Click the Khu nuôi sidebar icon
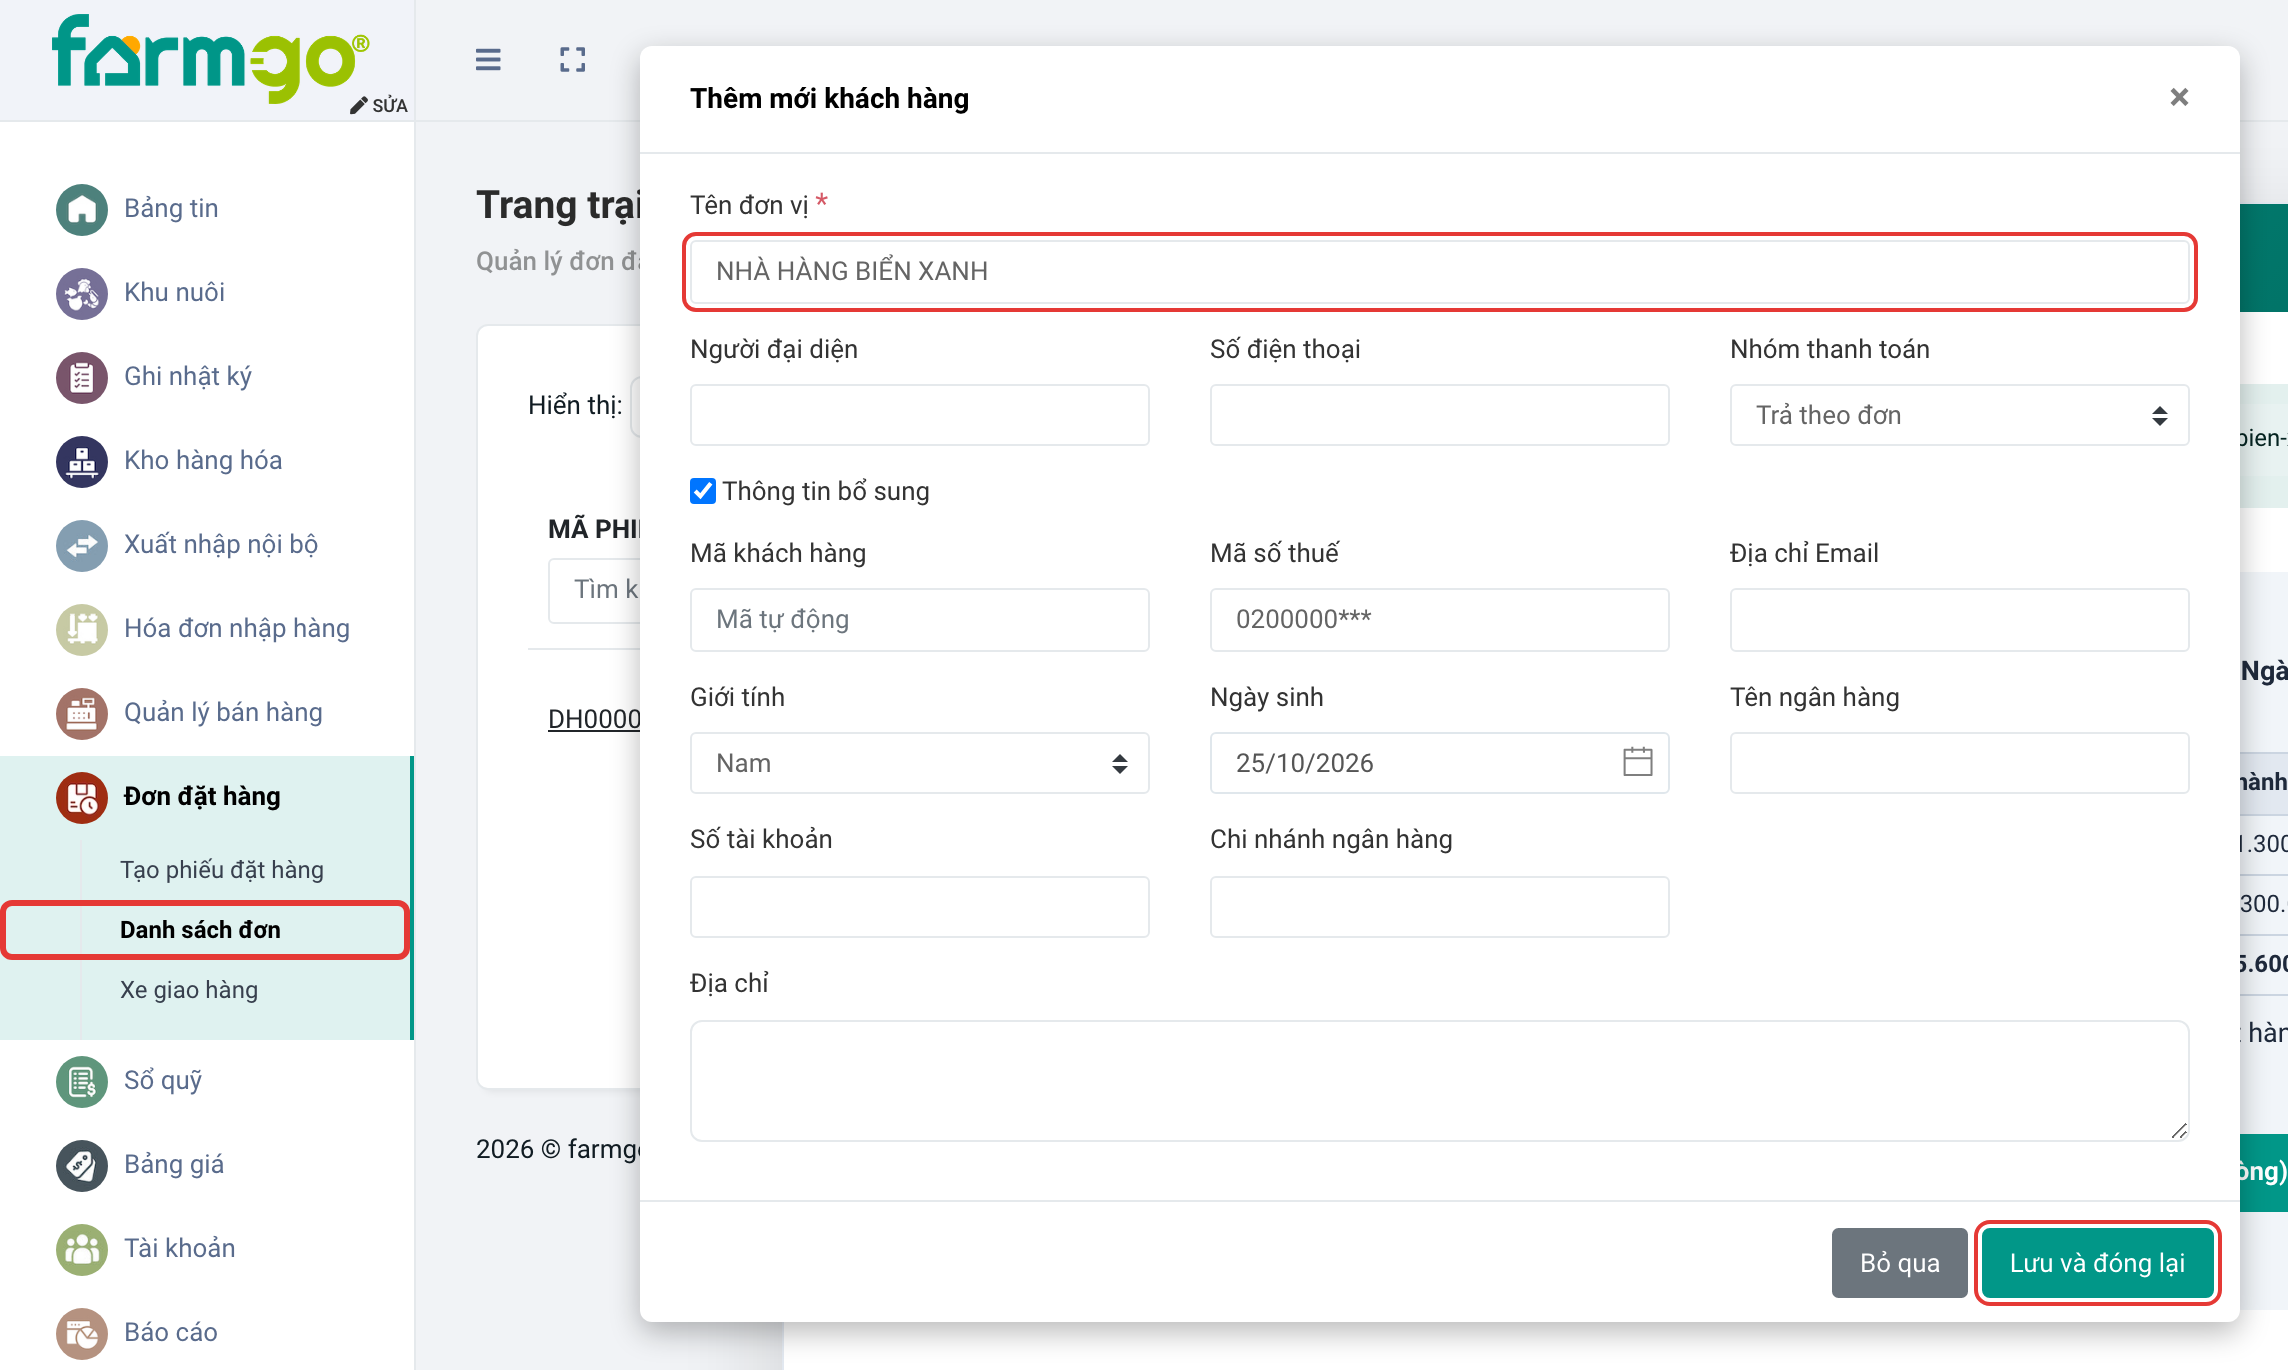The height and width of the screenshot is (1370, 2288). coord(82,293)
